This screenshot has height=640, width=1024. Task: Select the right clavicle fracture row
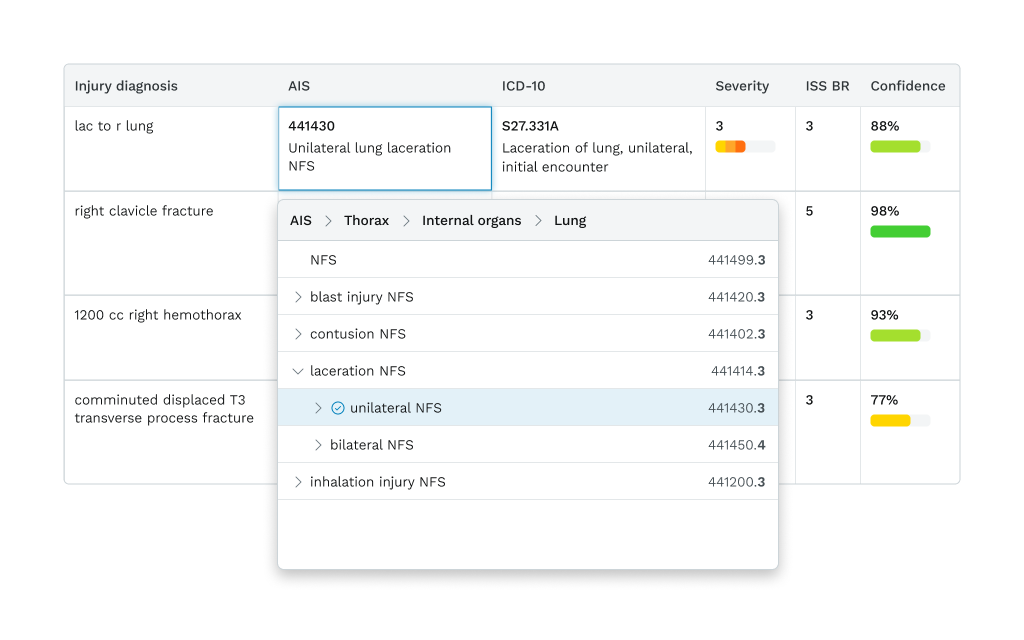(144, 211)
